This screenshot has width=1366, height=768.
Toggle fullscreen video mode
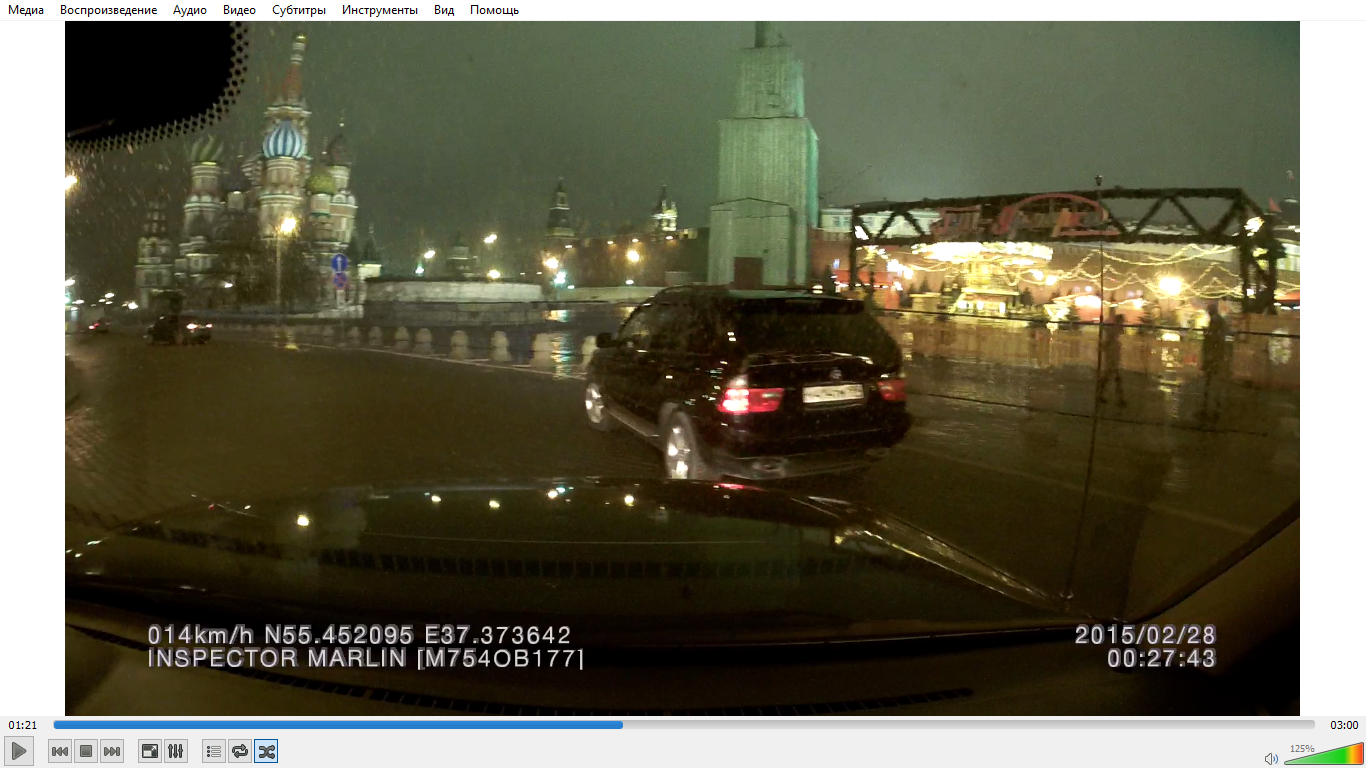149,751
